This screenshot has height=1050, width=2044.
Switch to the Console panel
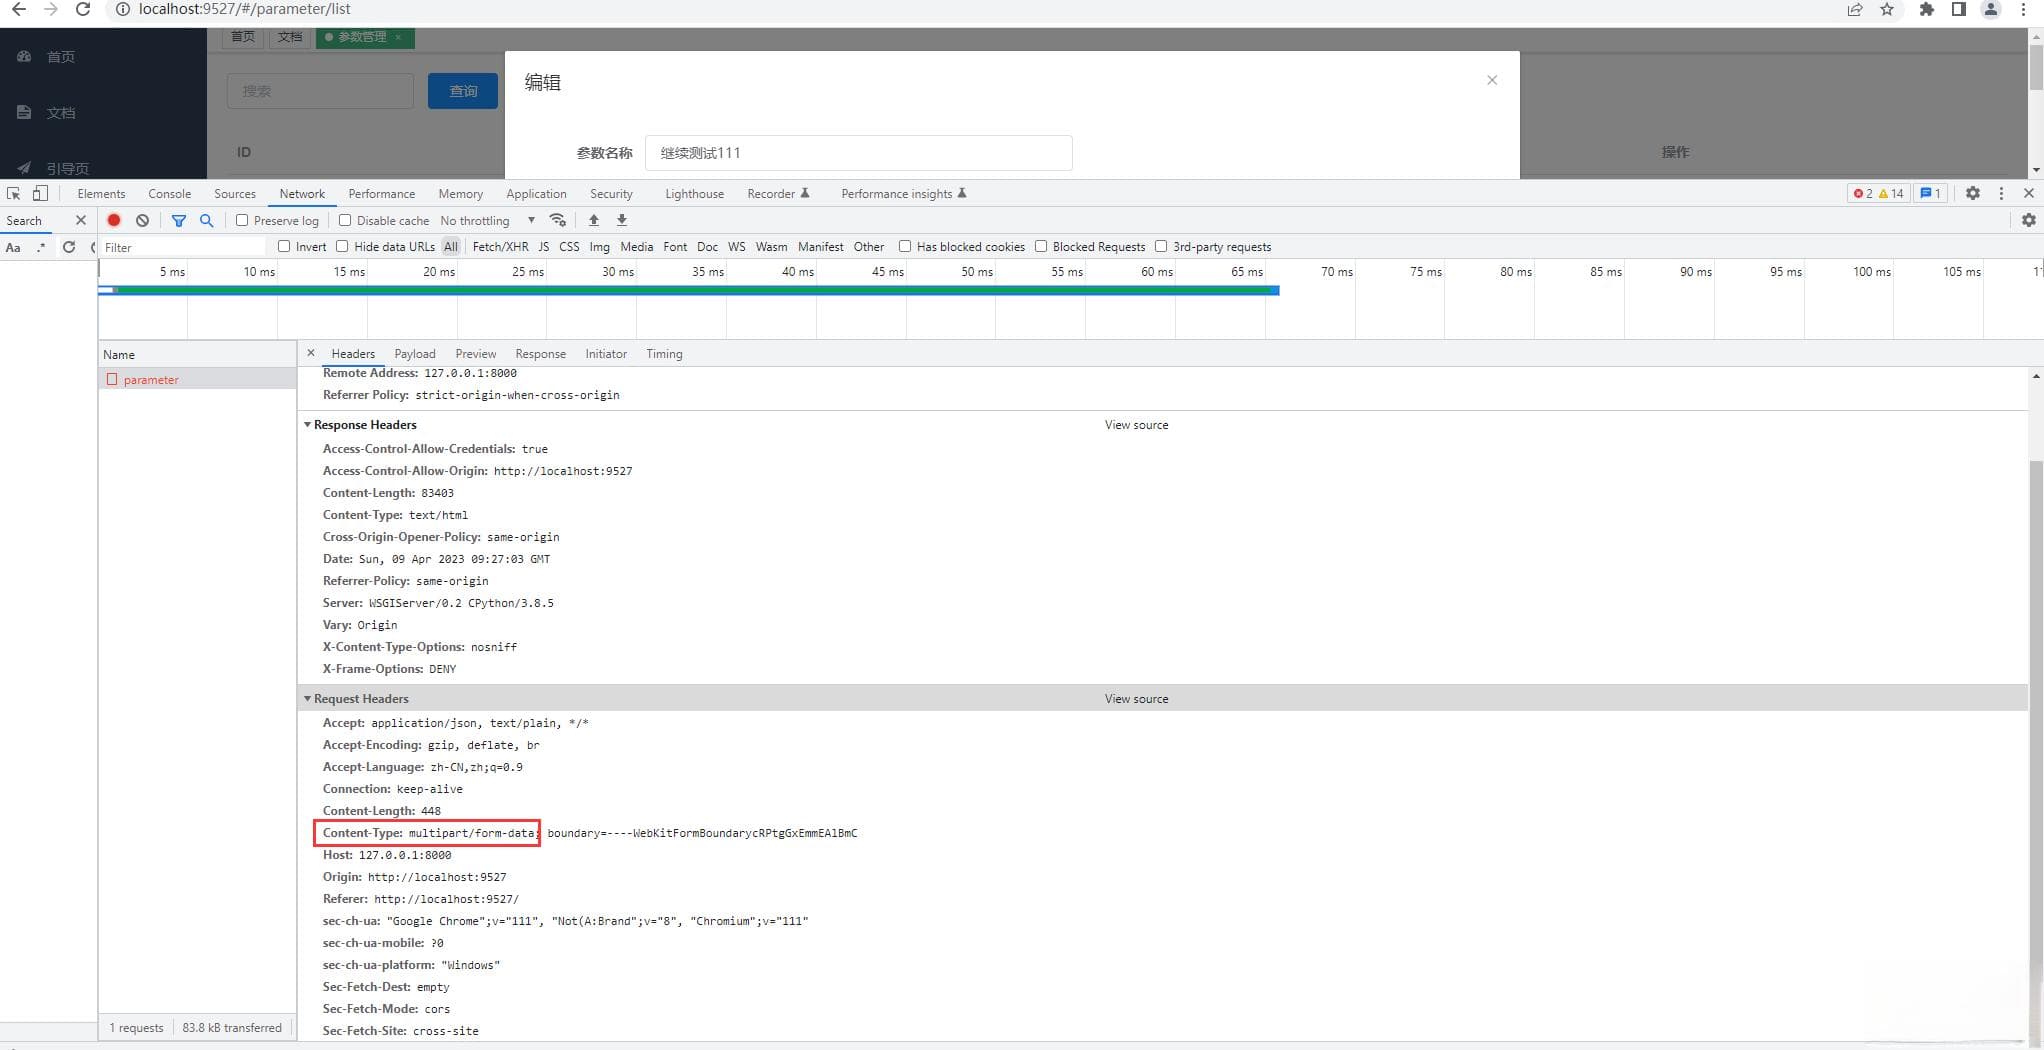point(170,194)
